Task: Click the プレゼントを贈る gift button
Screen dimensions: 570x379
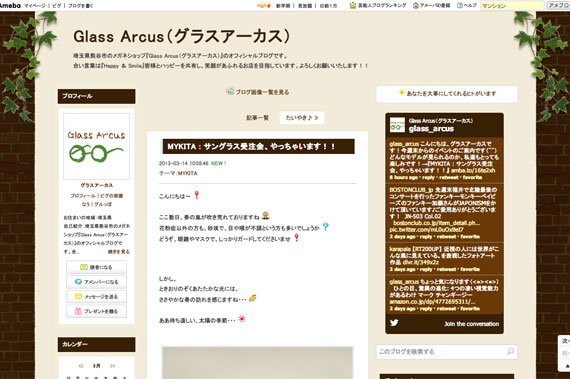Action: pyautogui.click(x=96, y=311)
